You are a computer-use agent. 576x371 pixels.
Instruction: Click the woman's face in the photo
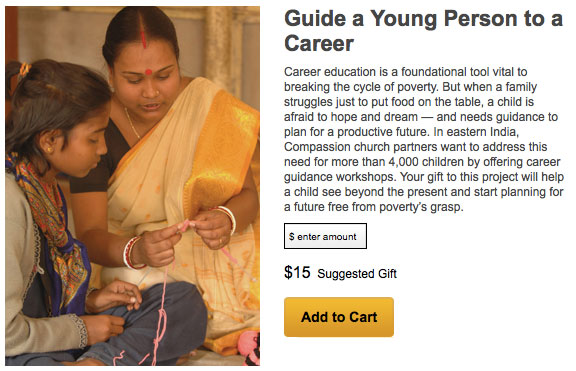tap(147, 86)
